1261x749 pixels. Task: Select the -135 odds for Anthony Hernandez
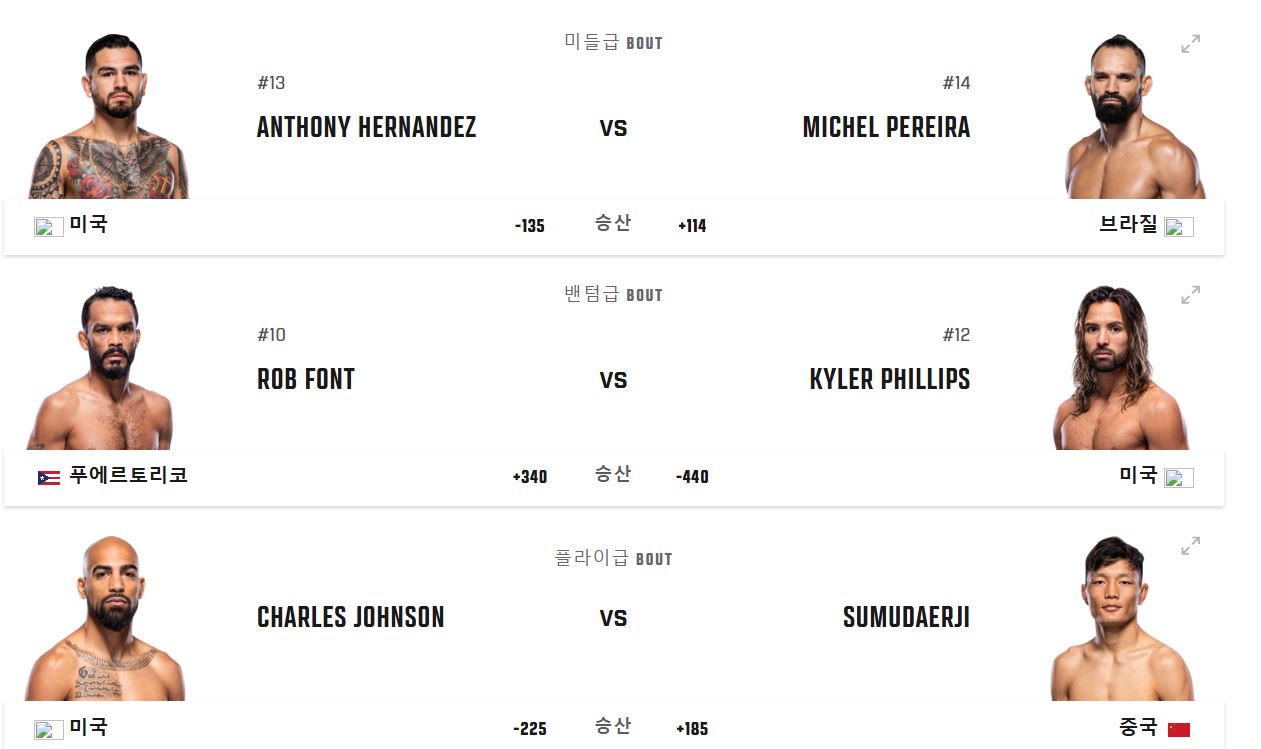click(x=529, y=226)
